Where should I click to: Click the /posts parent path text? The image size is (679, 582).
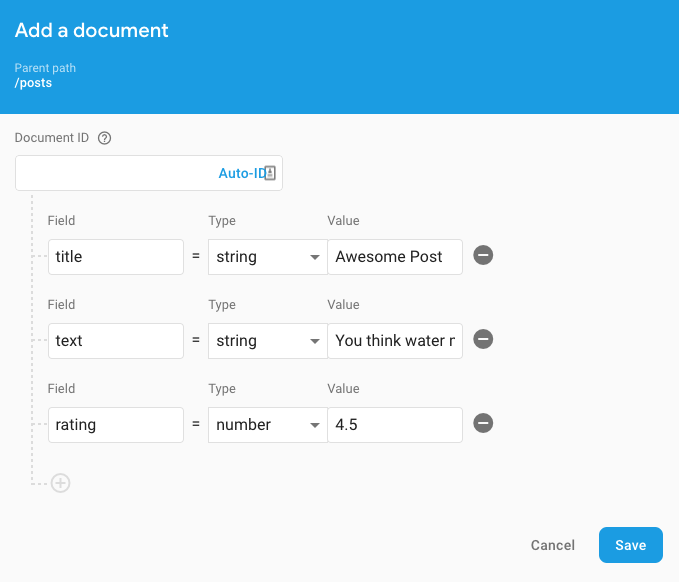[x=34, y=83]
